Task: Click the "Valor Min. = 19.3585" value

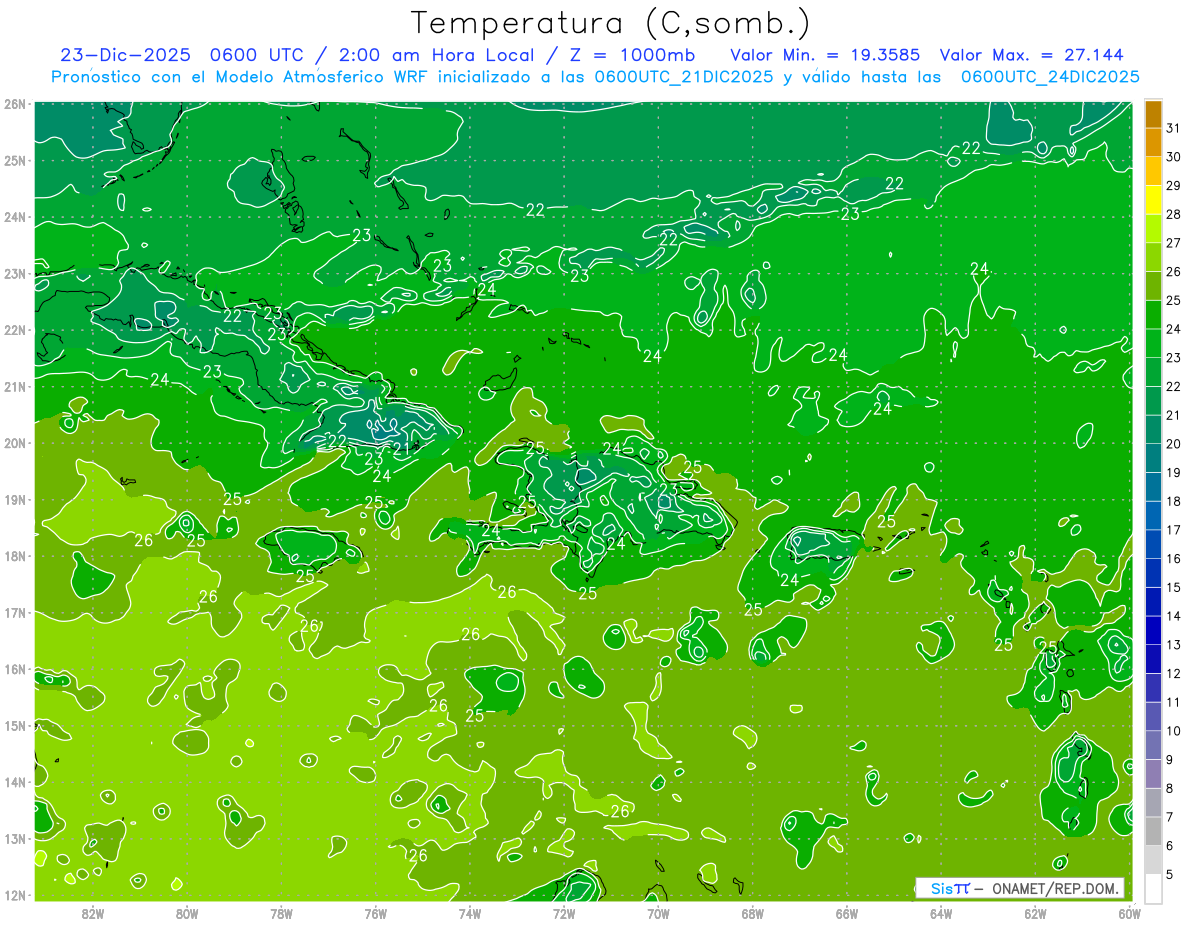Action: (825, 55)
